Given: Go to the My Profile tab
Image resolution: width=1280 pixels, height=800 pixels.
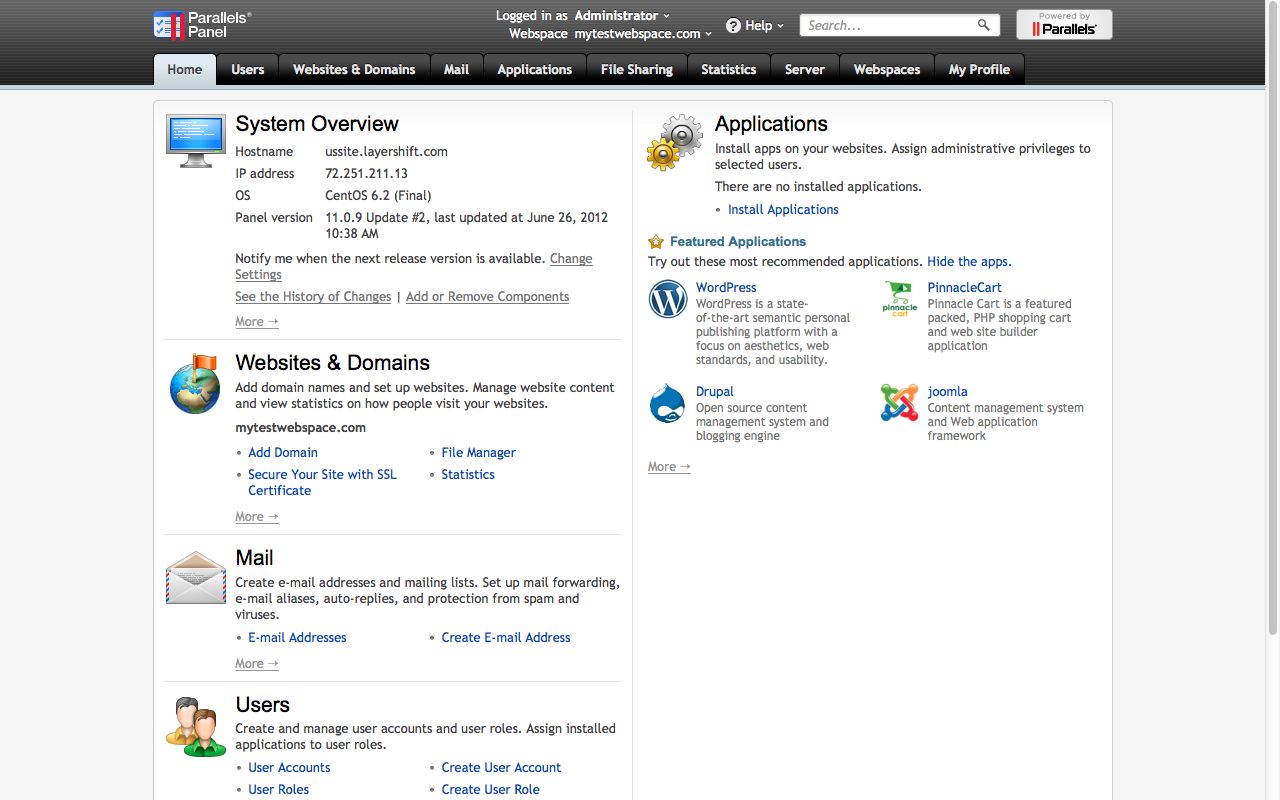Looking at the screenshot, I should (x=979, y=70).
